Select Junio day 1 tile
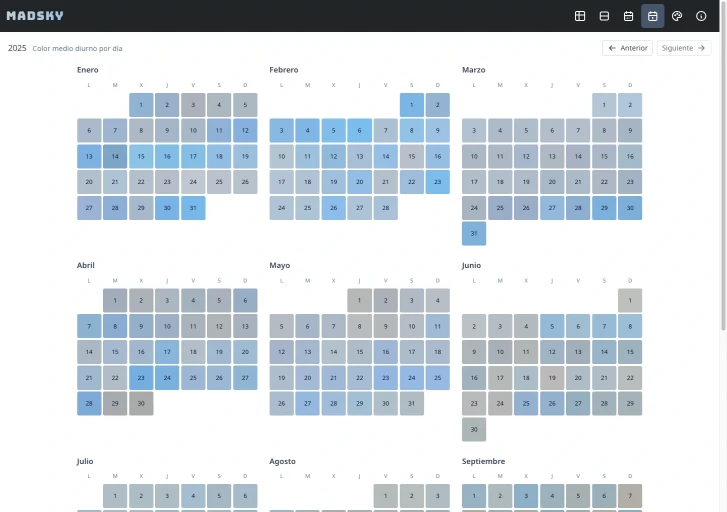 coord(630,301)
